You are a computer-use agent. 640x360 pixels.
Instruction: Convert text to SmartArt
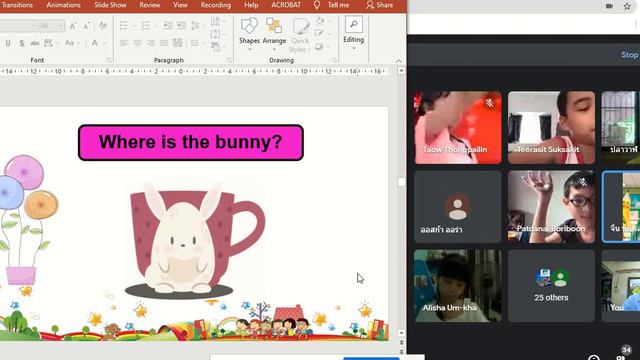(x=217, y=47)
